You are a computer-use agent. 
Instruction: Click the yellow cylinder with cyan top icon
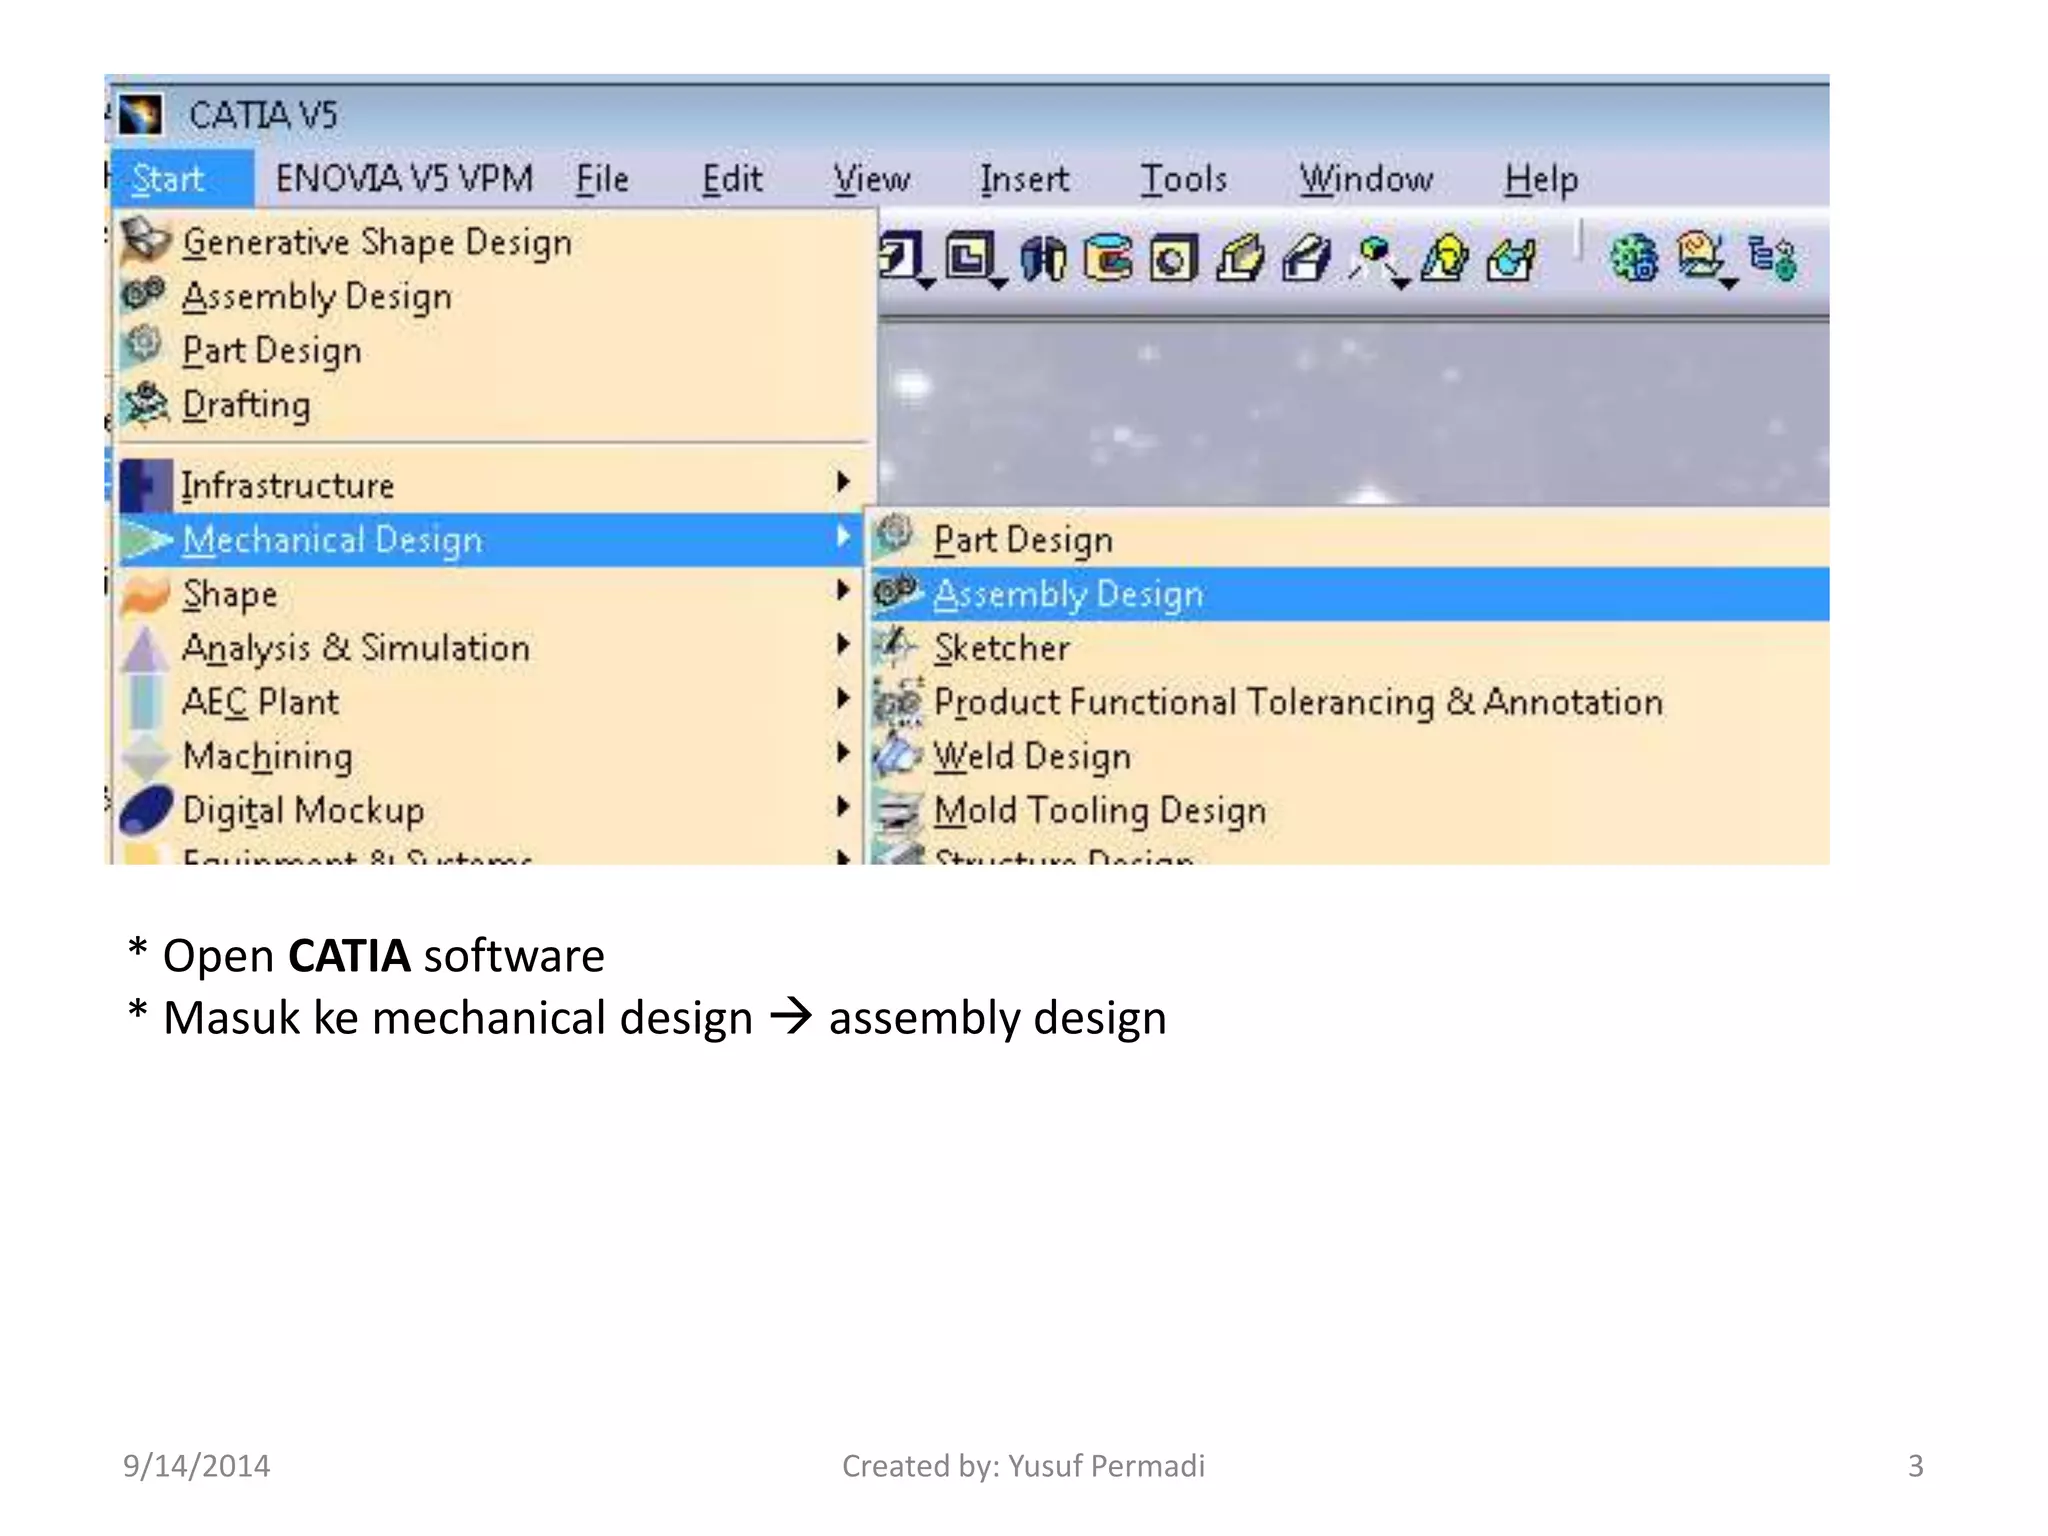1108,259
